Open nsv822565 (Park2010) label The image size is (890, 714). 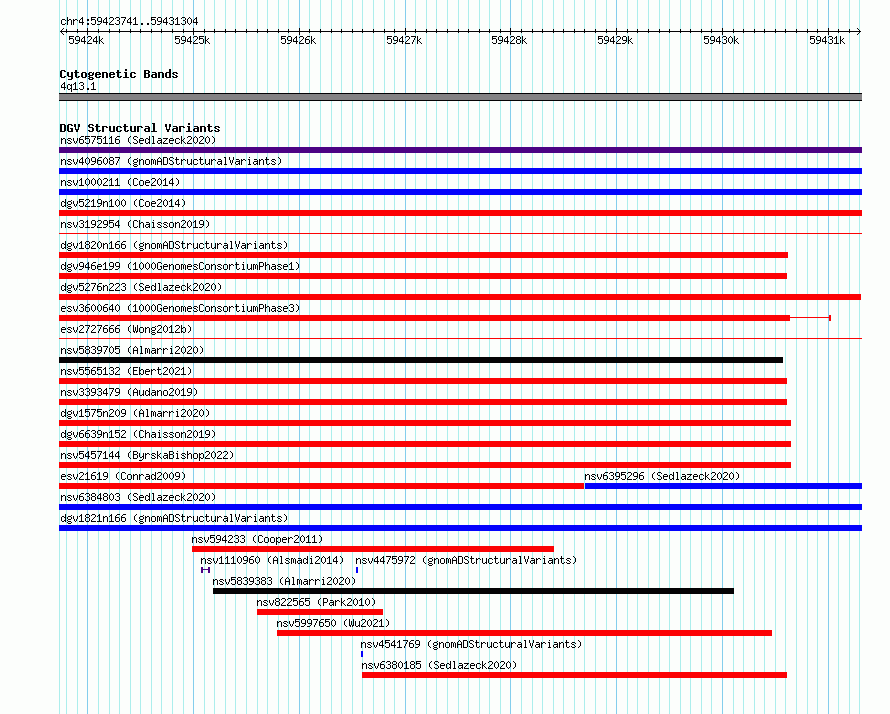click(x=316, y=602)
